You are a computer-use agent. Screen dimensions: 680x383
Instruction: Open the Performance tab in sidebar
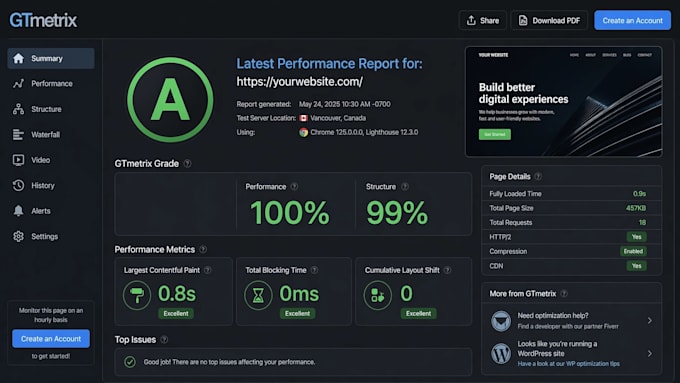[x=51, y=84]
